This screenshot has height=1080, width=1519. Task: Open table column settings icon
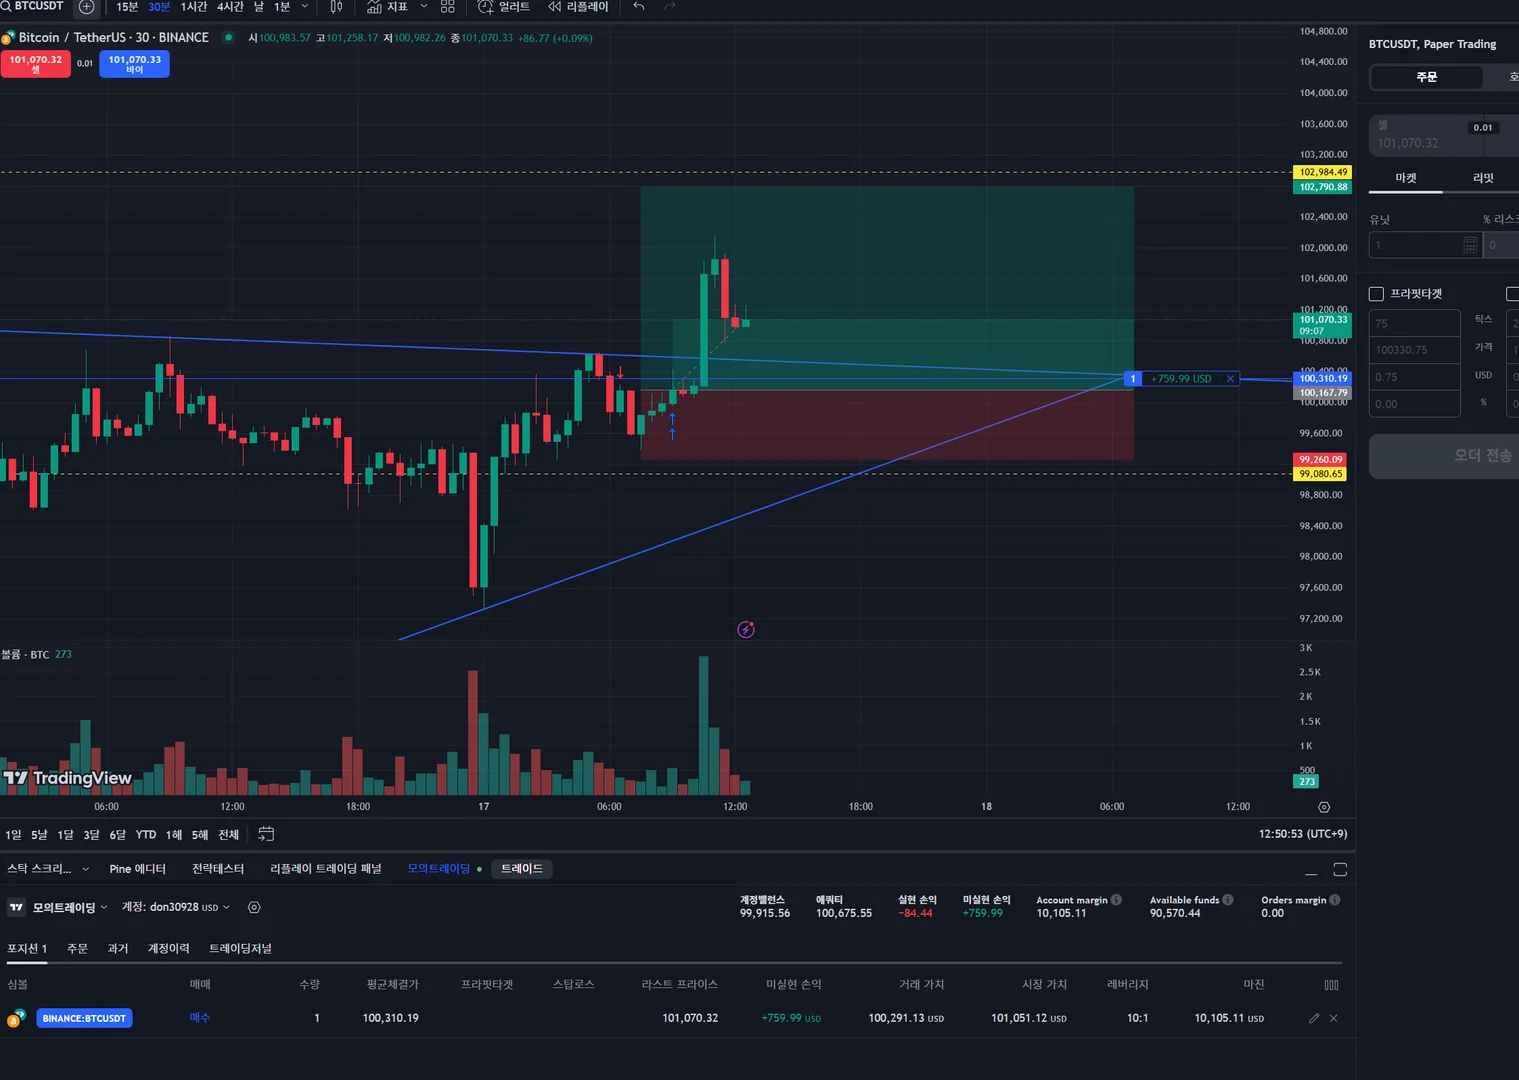1331,985
